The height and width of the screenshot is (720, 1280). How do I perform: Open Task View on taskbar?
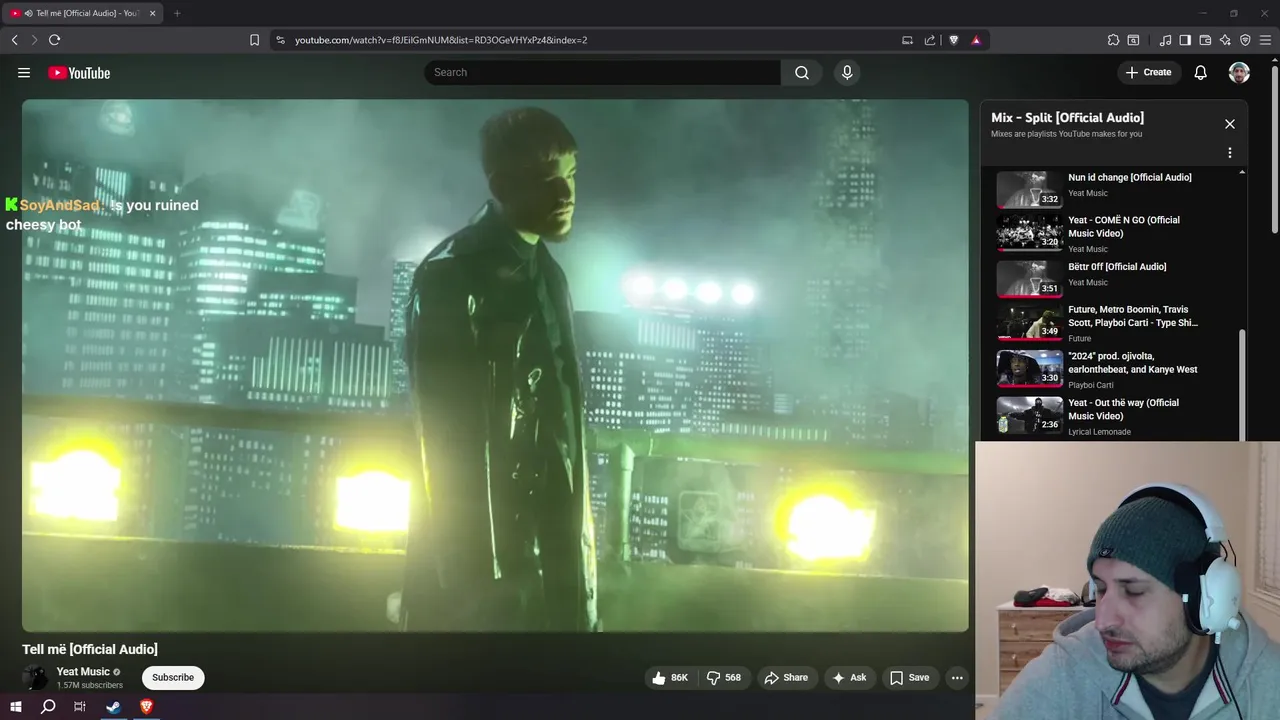80,707
